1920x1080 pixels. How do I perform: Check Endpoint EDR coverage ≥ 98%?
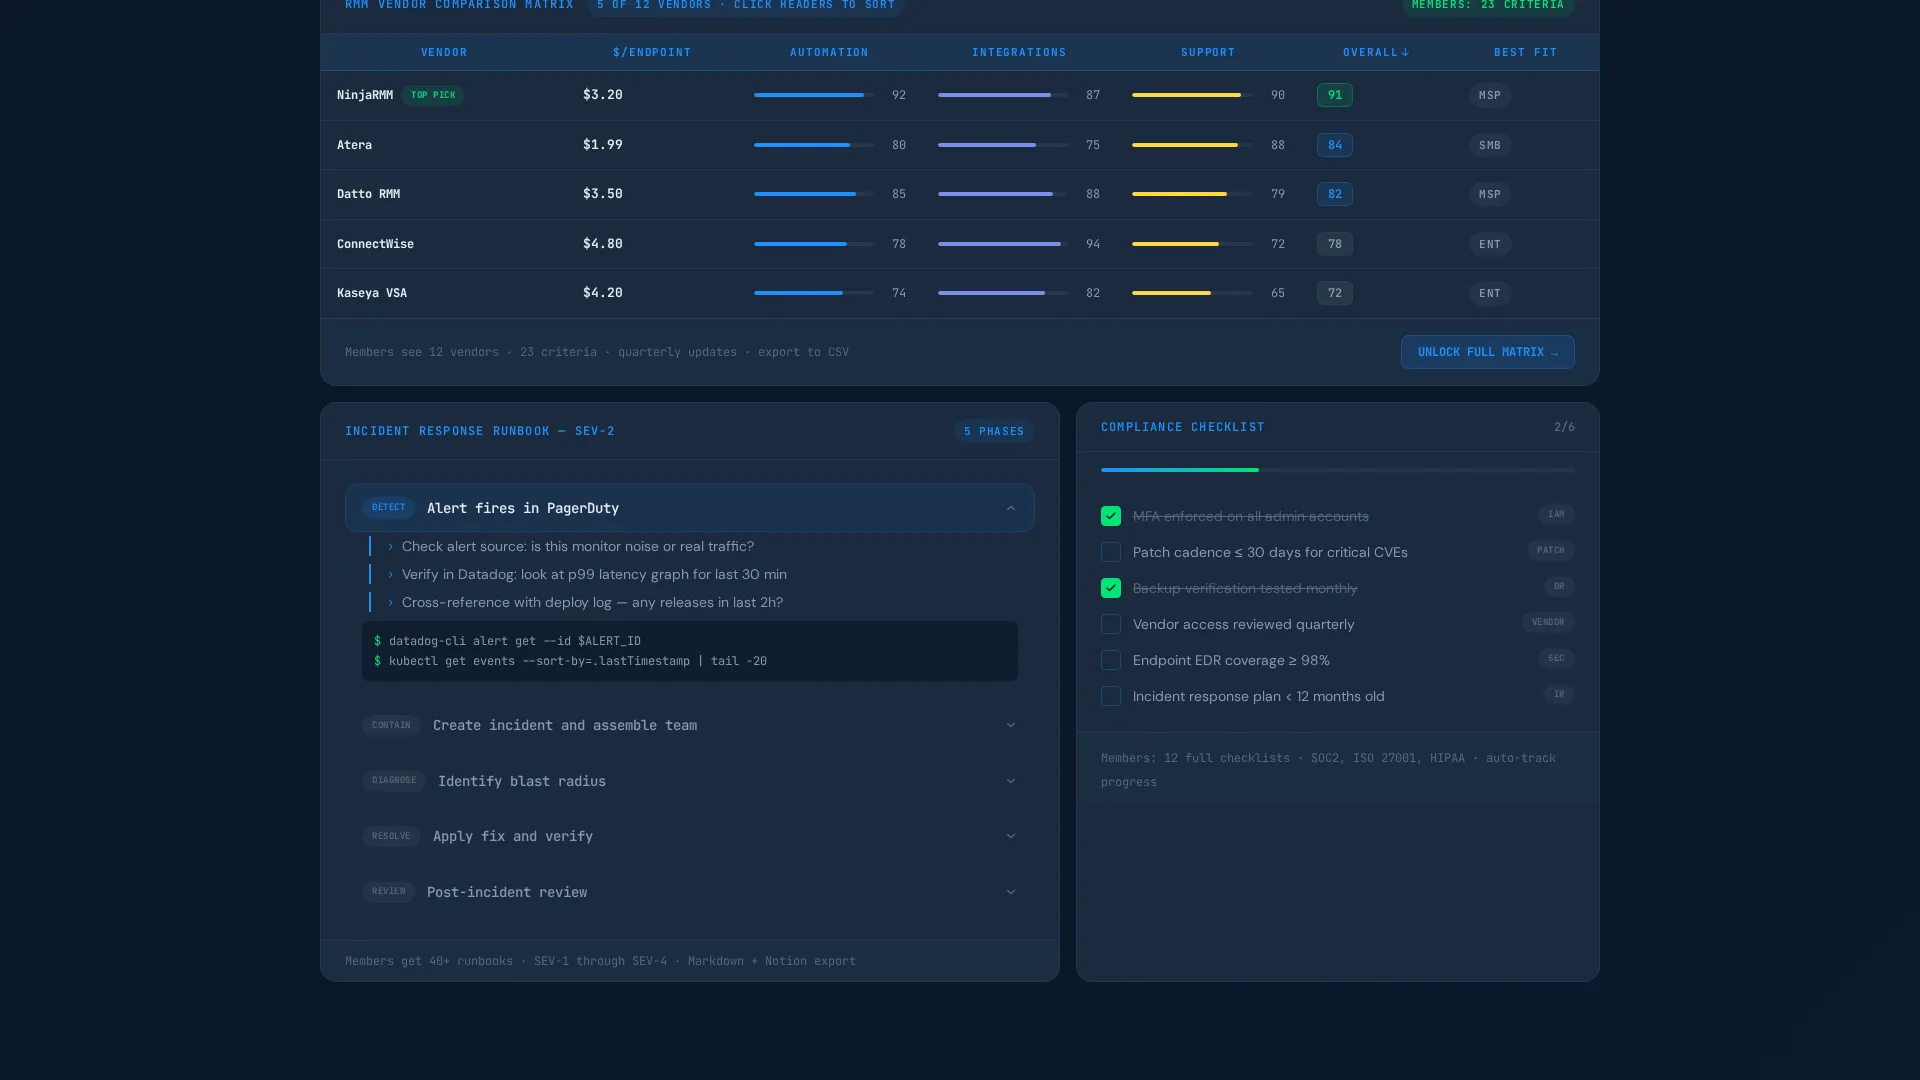coord(1111,660)
